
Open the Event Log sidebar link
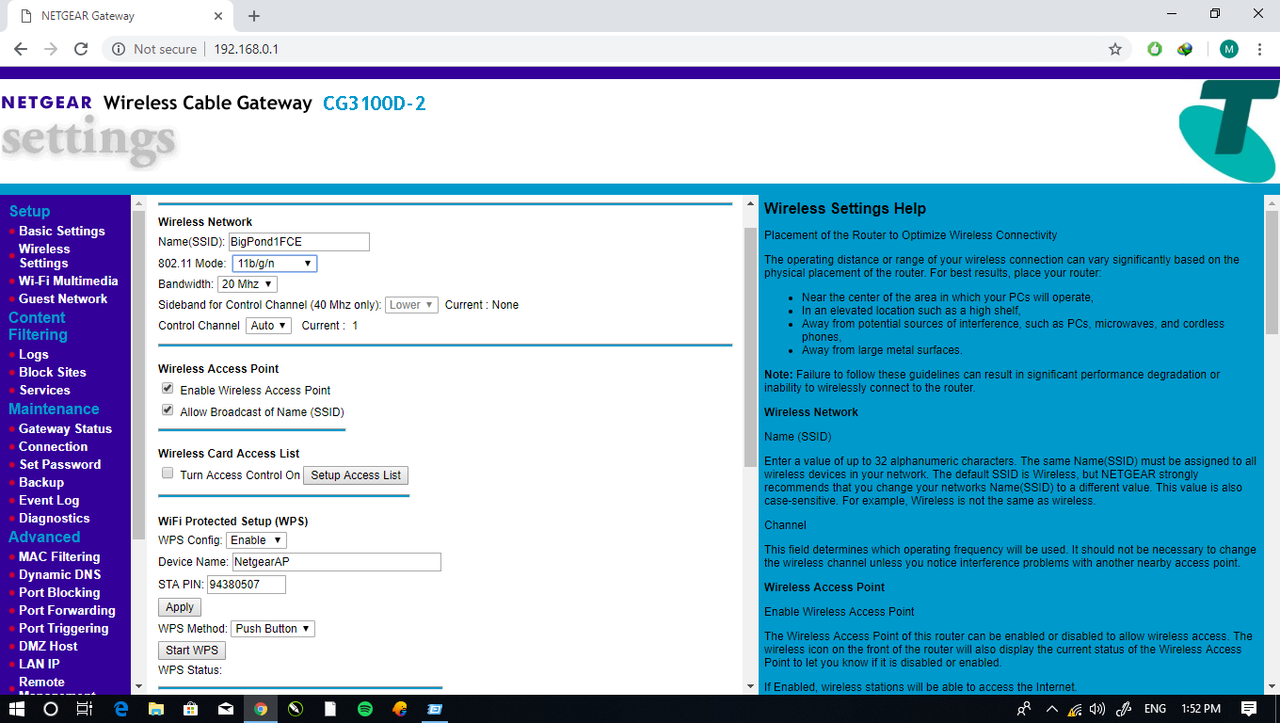[49, 501]
